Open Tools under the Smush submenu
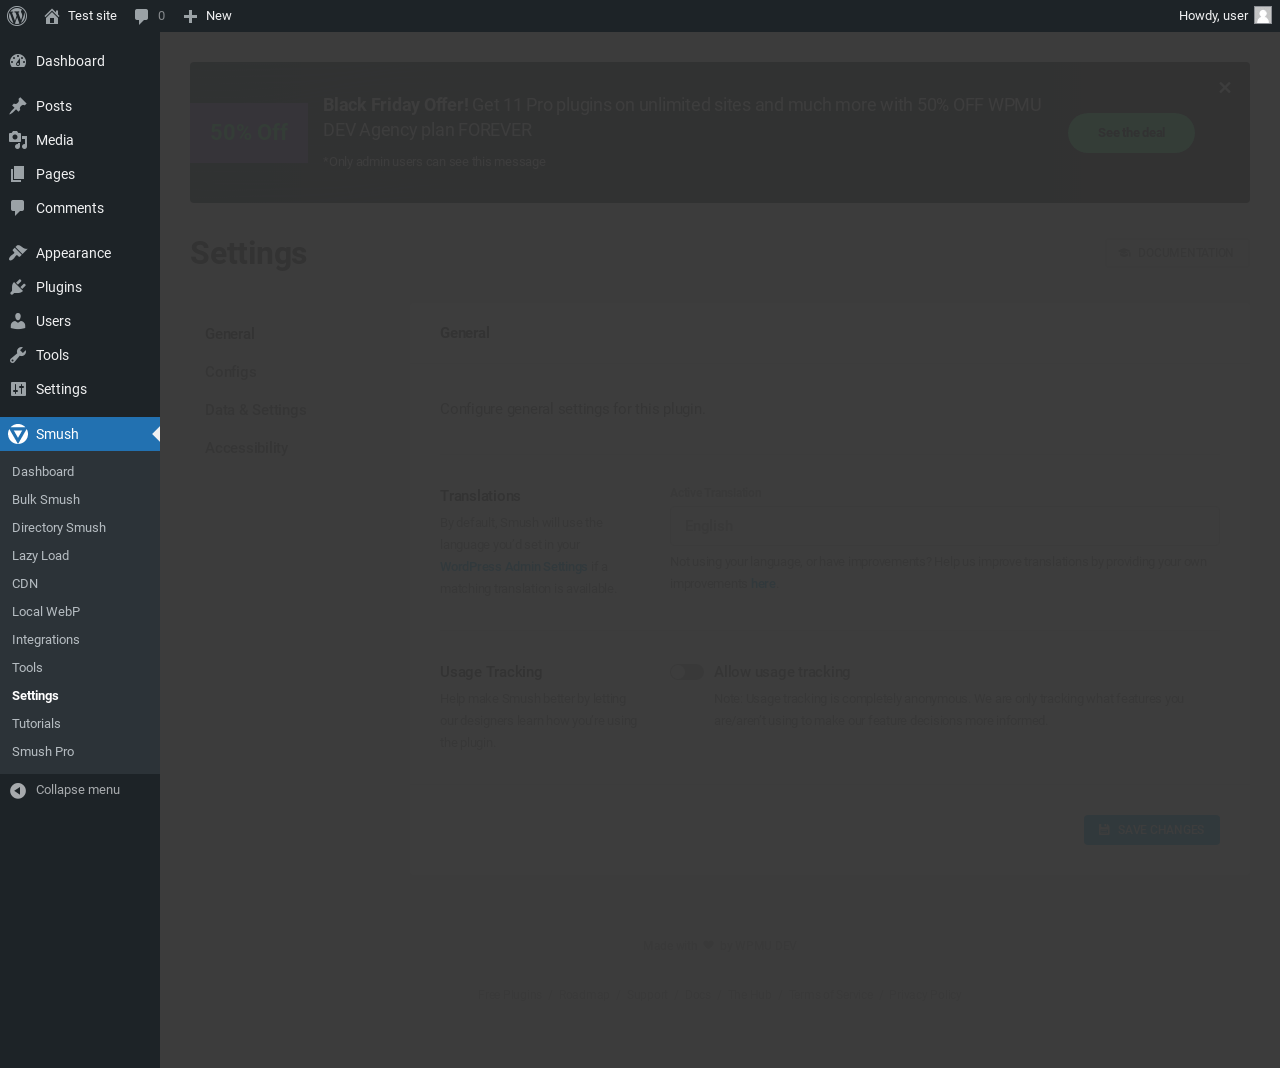The height and width of the screenshot is (1068, 1280). [27, 668]
